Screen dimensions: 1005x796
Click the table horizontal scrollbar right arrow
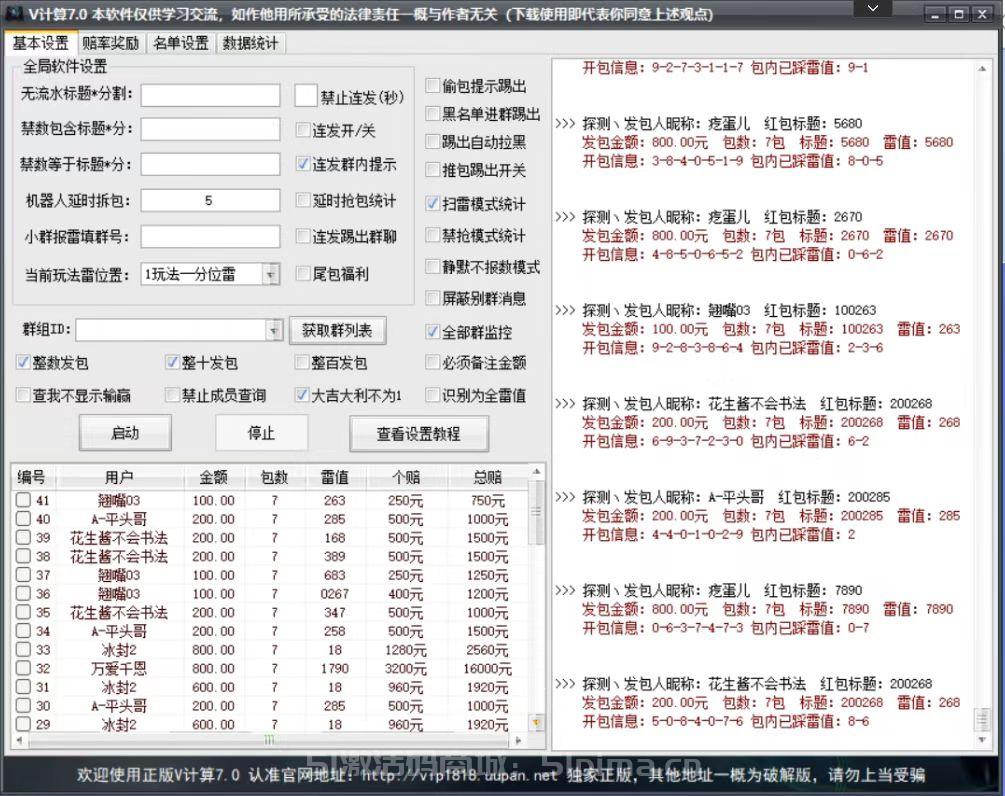[x=519, y=740]
